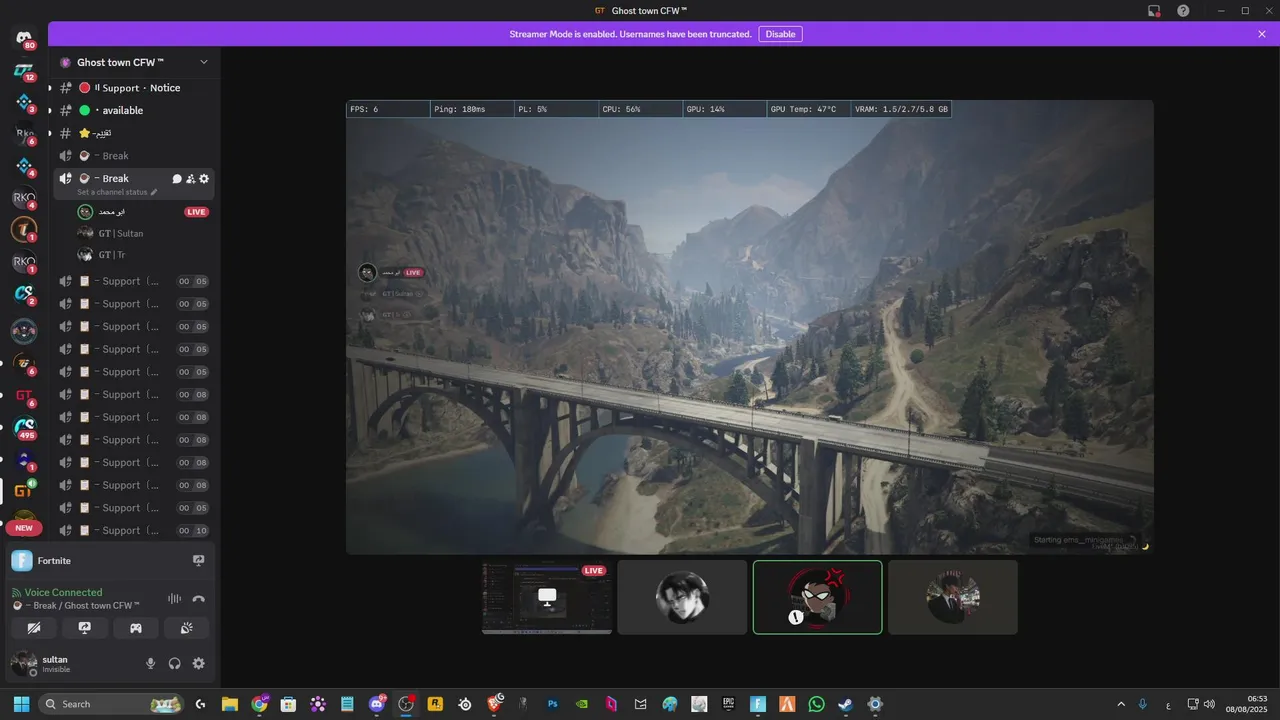Join Support voice channel with 00 10 limit
This screenshot has width=1280, height=720.
[134, 530]
